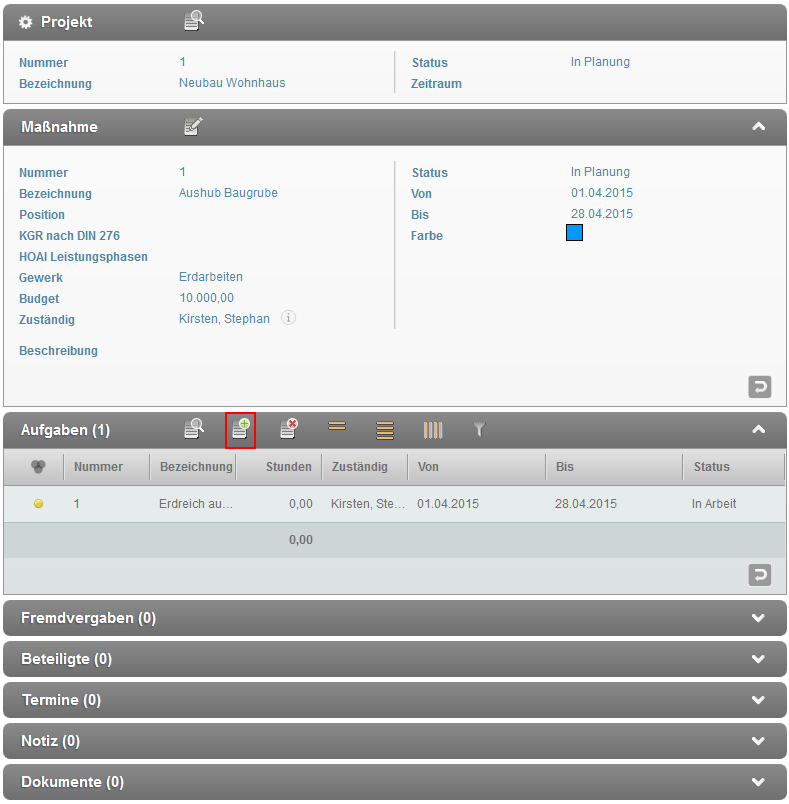Click the column settings icon in Aufgaben
The image size is (789, 804).
point(432,430)
